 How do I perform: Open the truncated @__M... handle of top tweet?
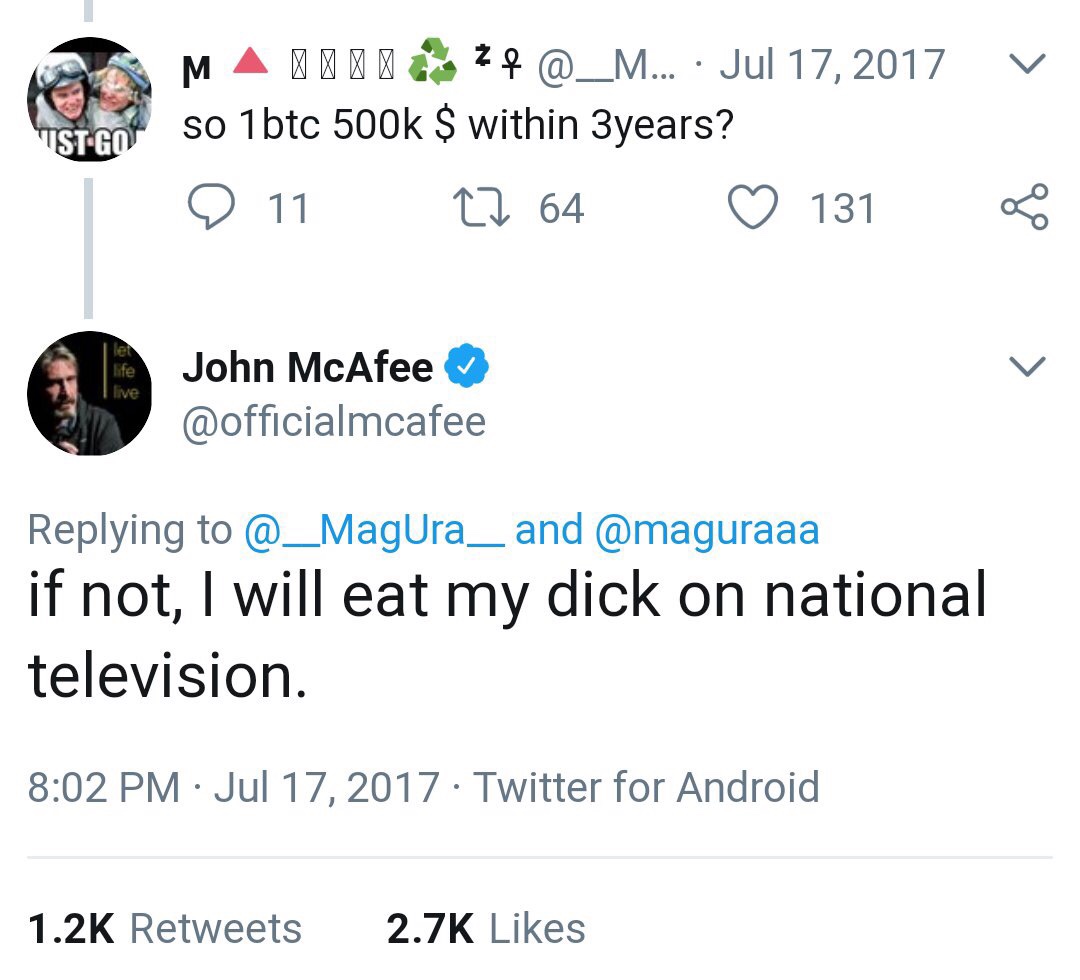tap(607, 65)
